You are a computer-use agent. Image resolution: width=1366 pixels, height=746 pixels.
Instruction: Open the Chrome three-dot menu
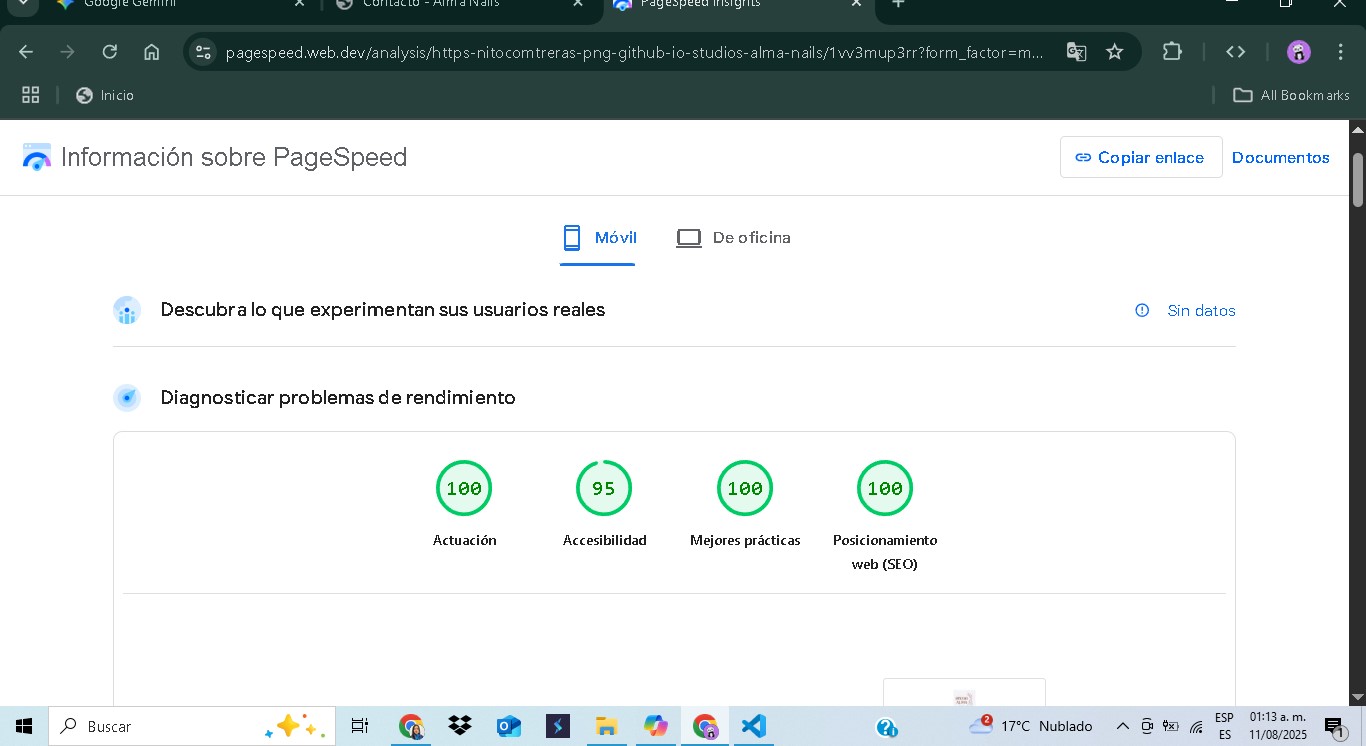coord(1340,52)
